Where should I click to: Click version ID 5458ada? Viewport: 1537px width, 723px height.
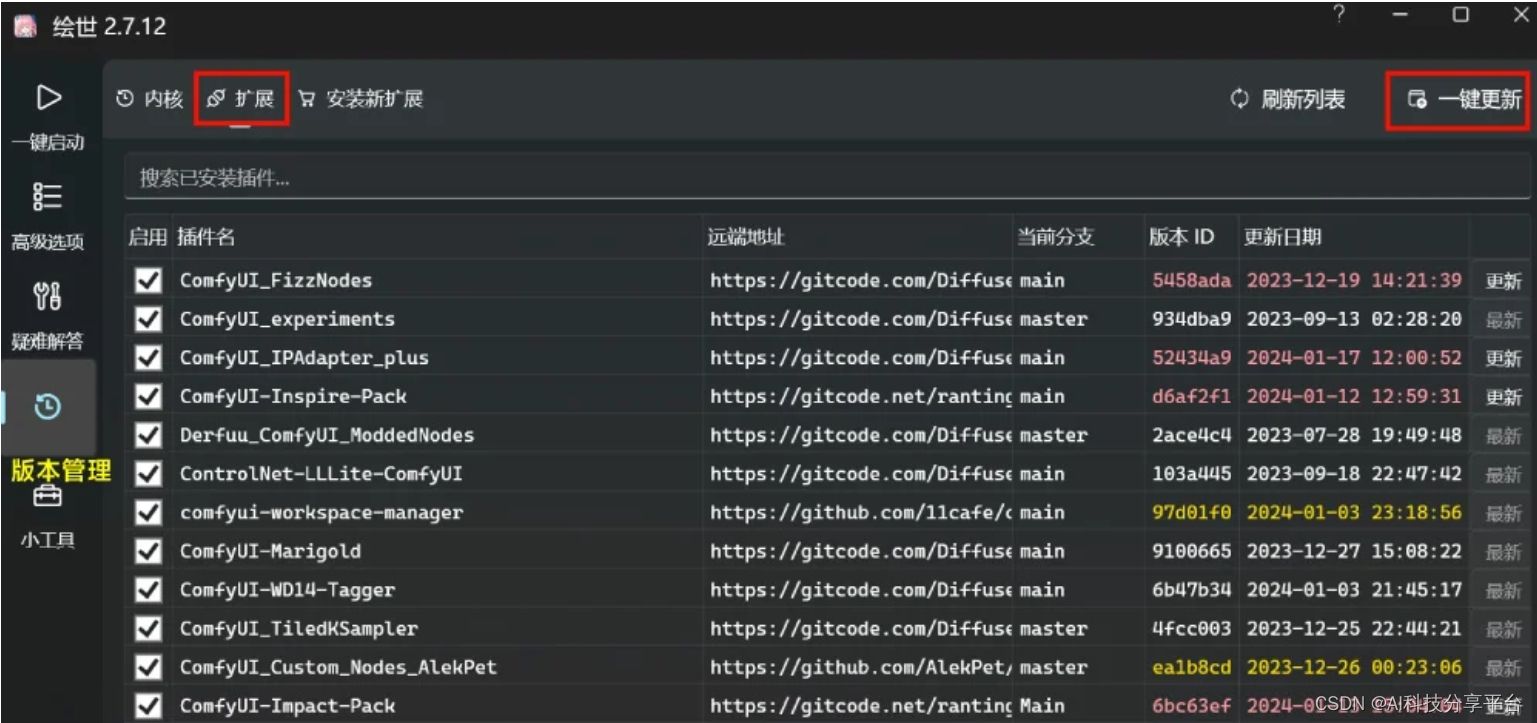point(1192,281)
